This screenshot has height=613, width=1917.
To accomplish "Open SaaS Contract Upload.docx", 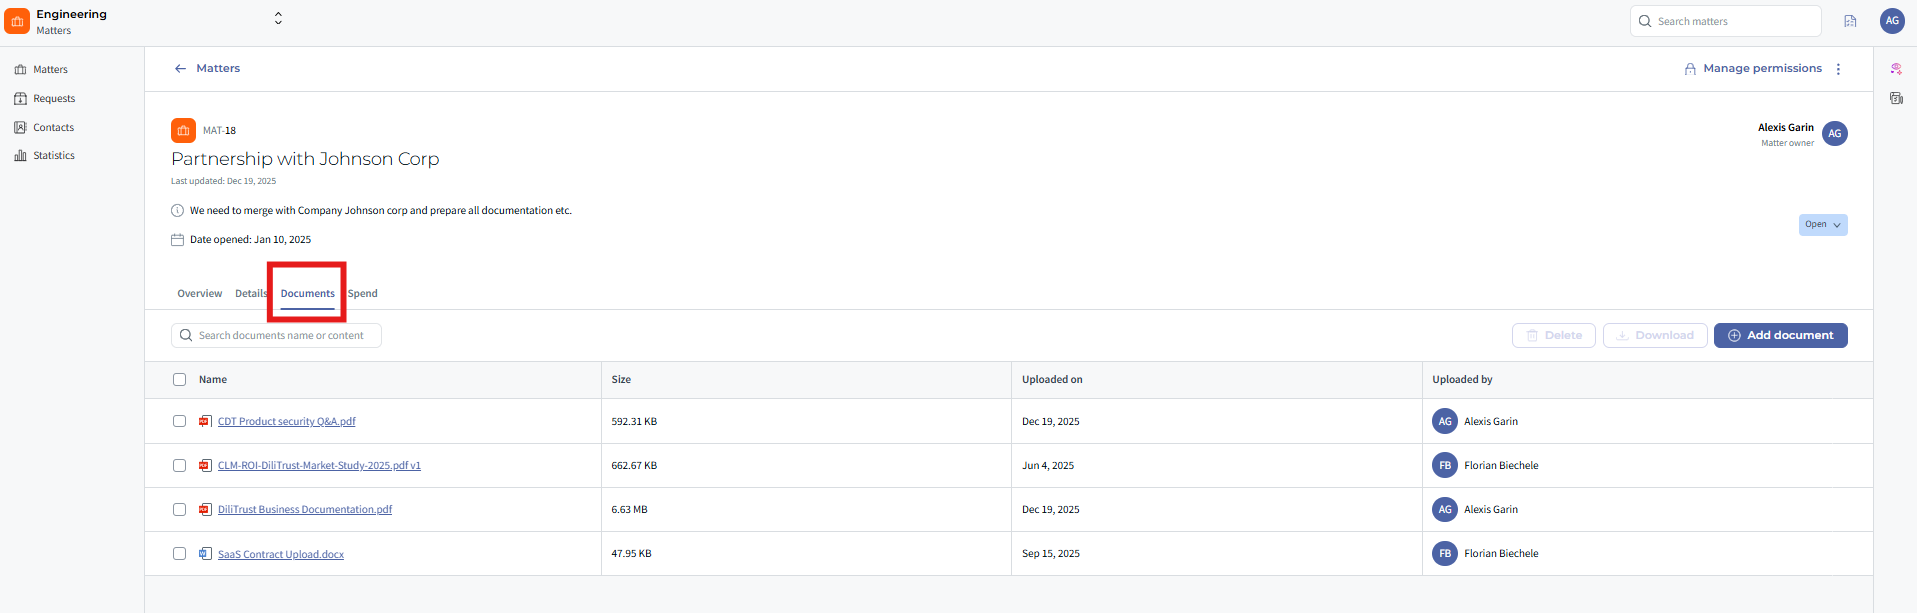I will click(x=281, y=555).
